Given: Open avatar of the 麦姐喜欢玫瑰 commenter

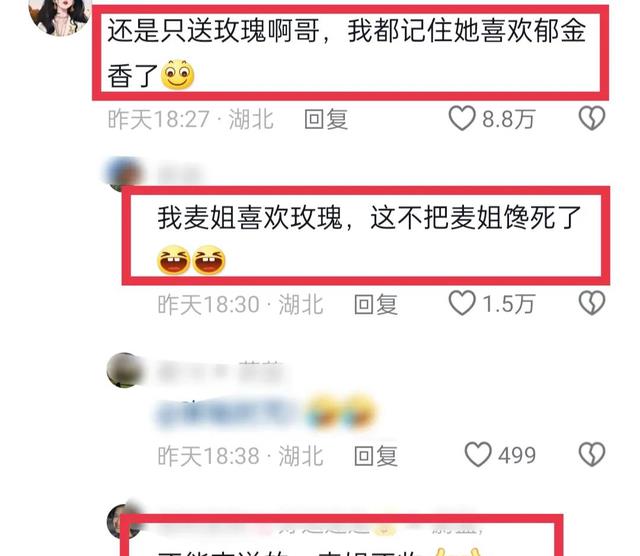Looking at the screenshot, I should pos(123,173).
